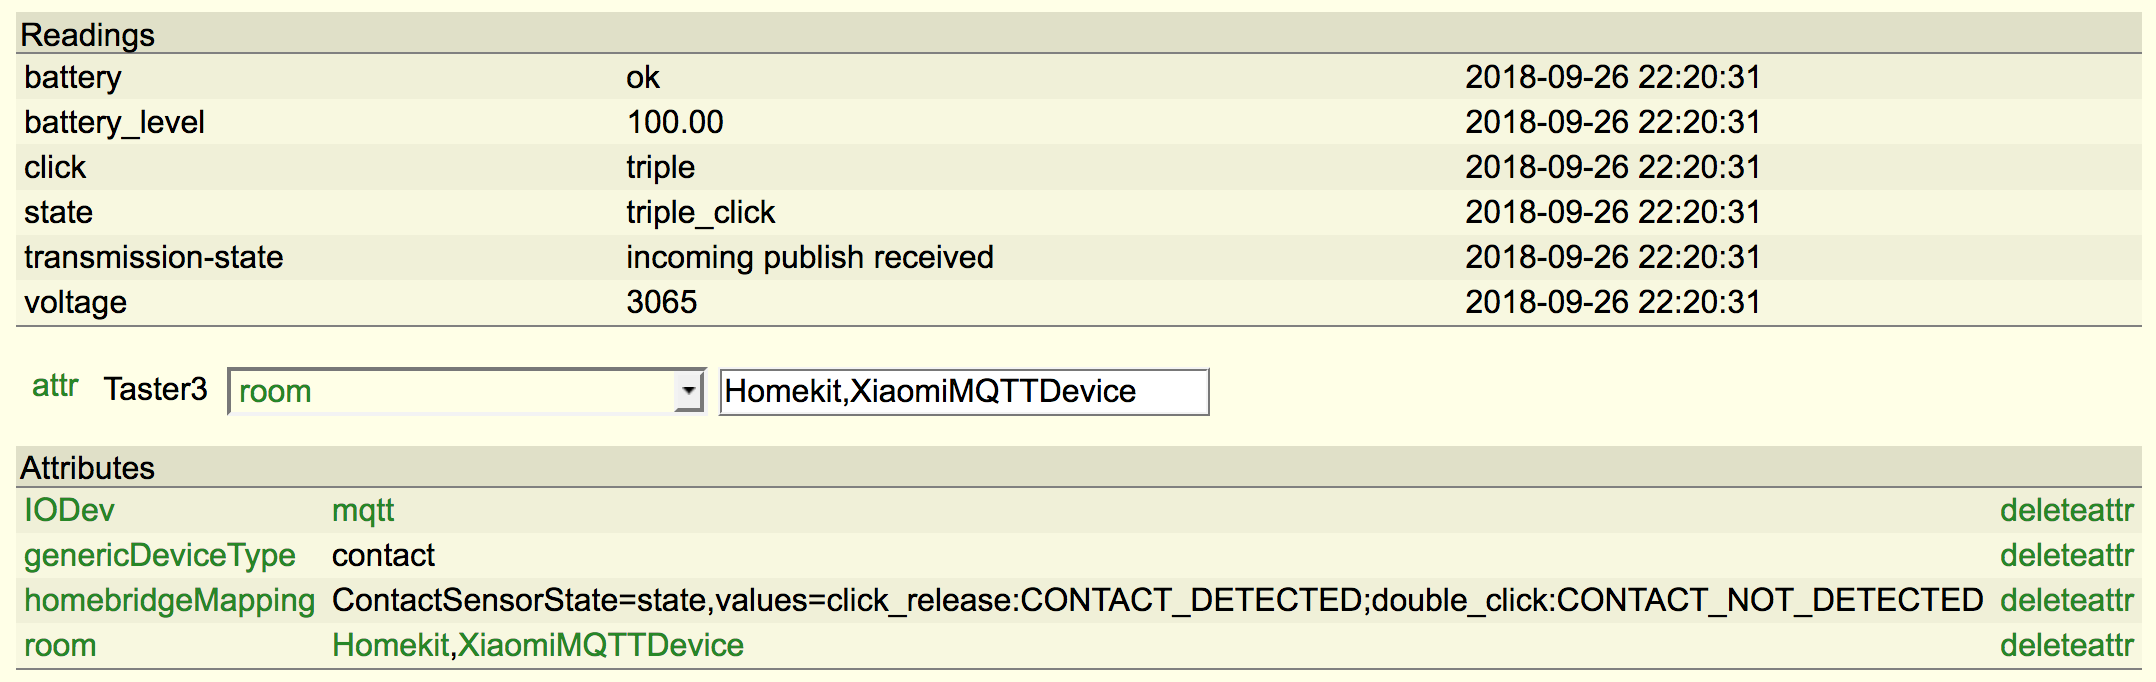Click the battery_level reading name
This screenshot has width=2156, height=682.
tap(114, 122)
